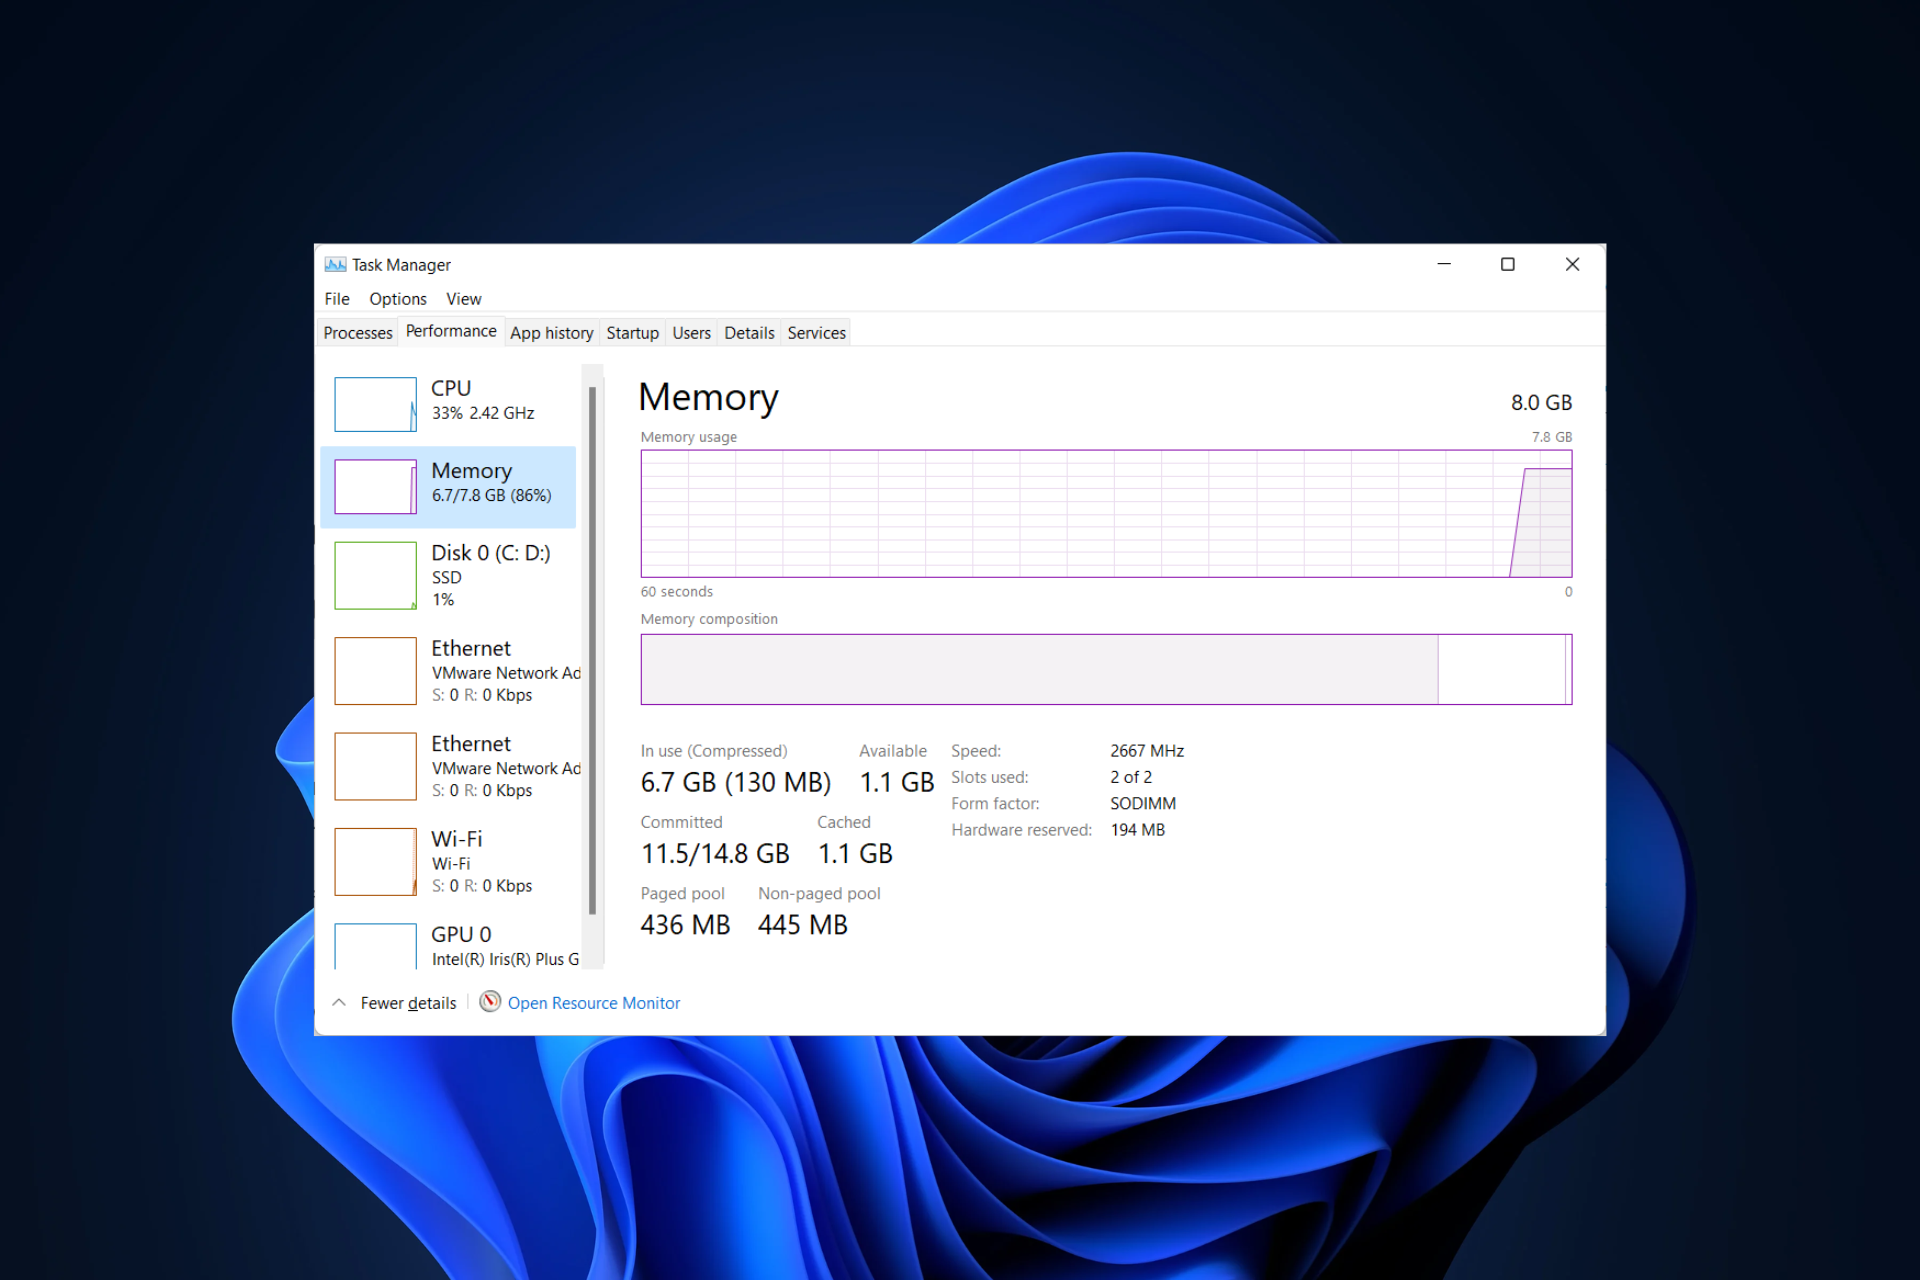This screenshot has width=1920, height=1280.
Task: Select the CPU mini graph thumbnail
Action: click(375, 404)
